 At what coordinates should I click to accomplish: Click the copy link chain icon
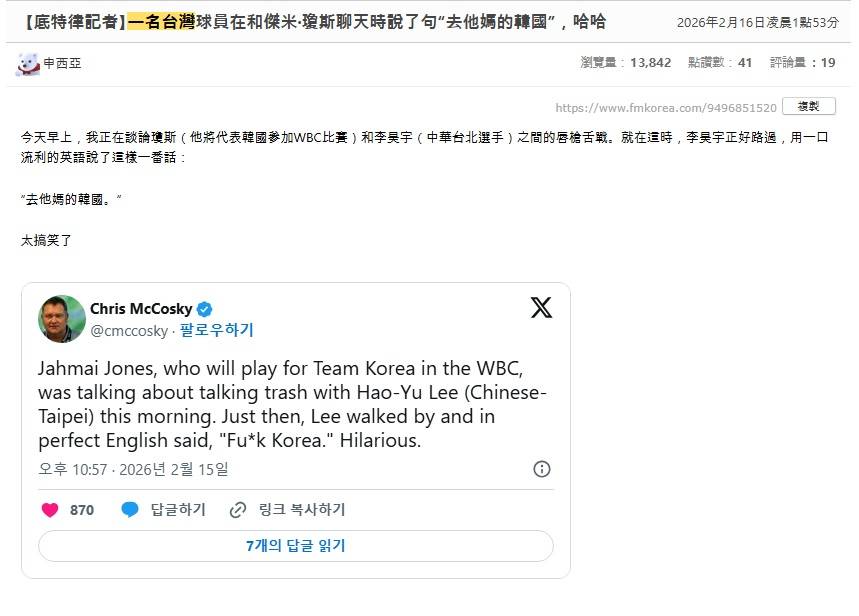point(238,510)
